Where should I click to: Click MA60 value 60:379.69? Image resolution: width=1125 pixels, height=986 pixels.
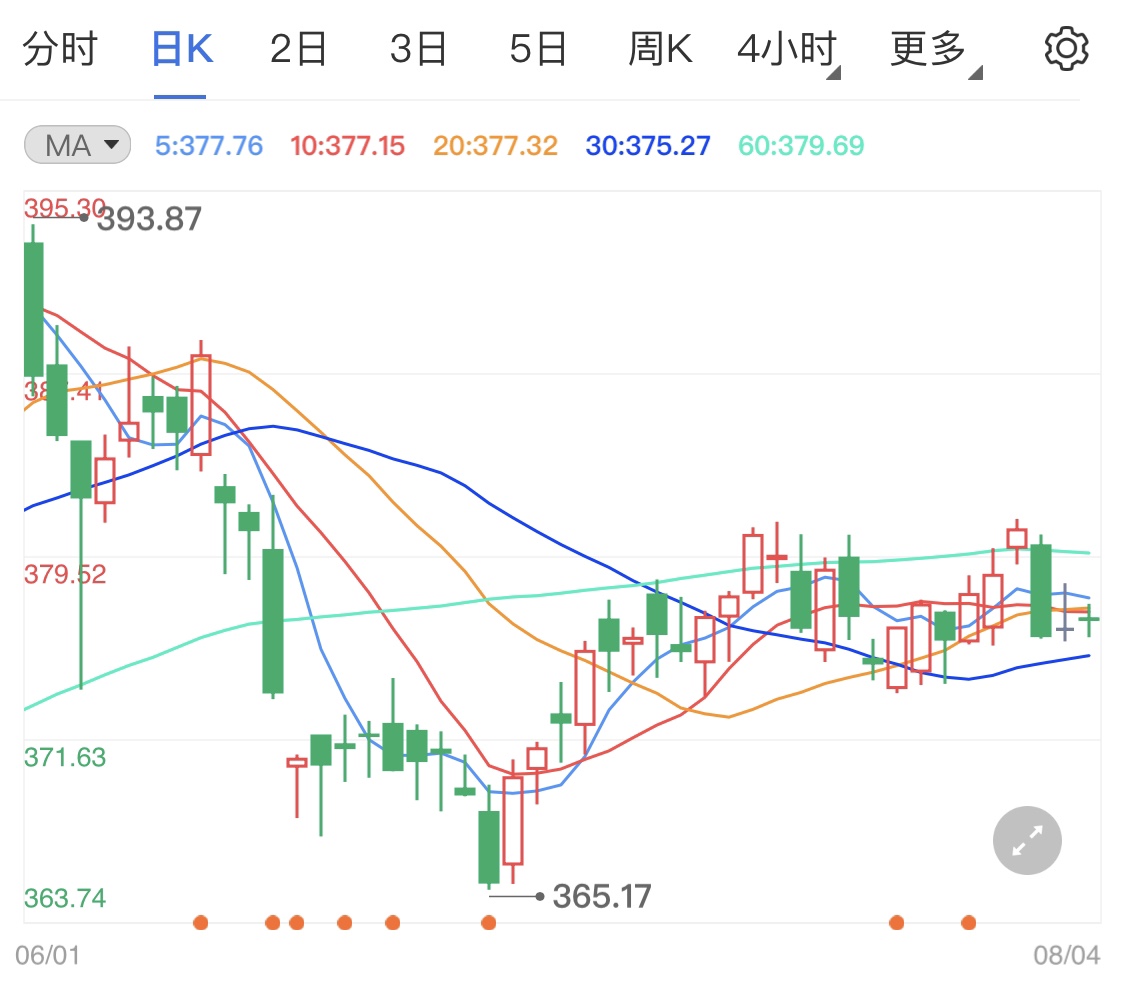click(801, 146)
